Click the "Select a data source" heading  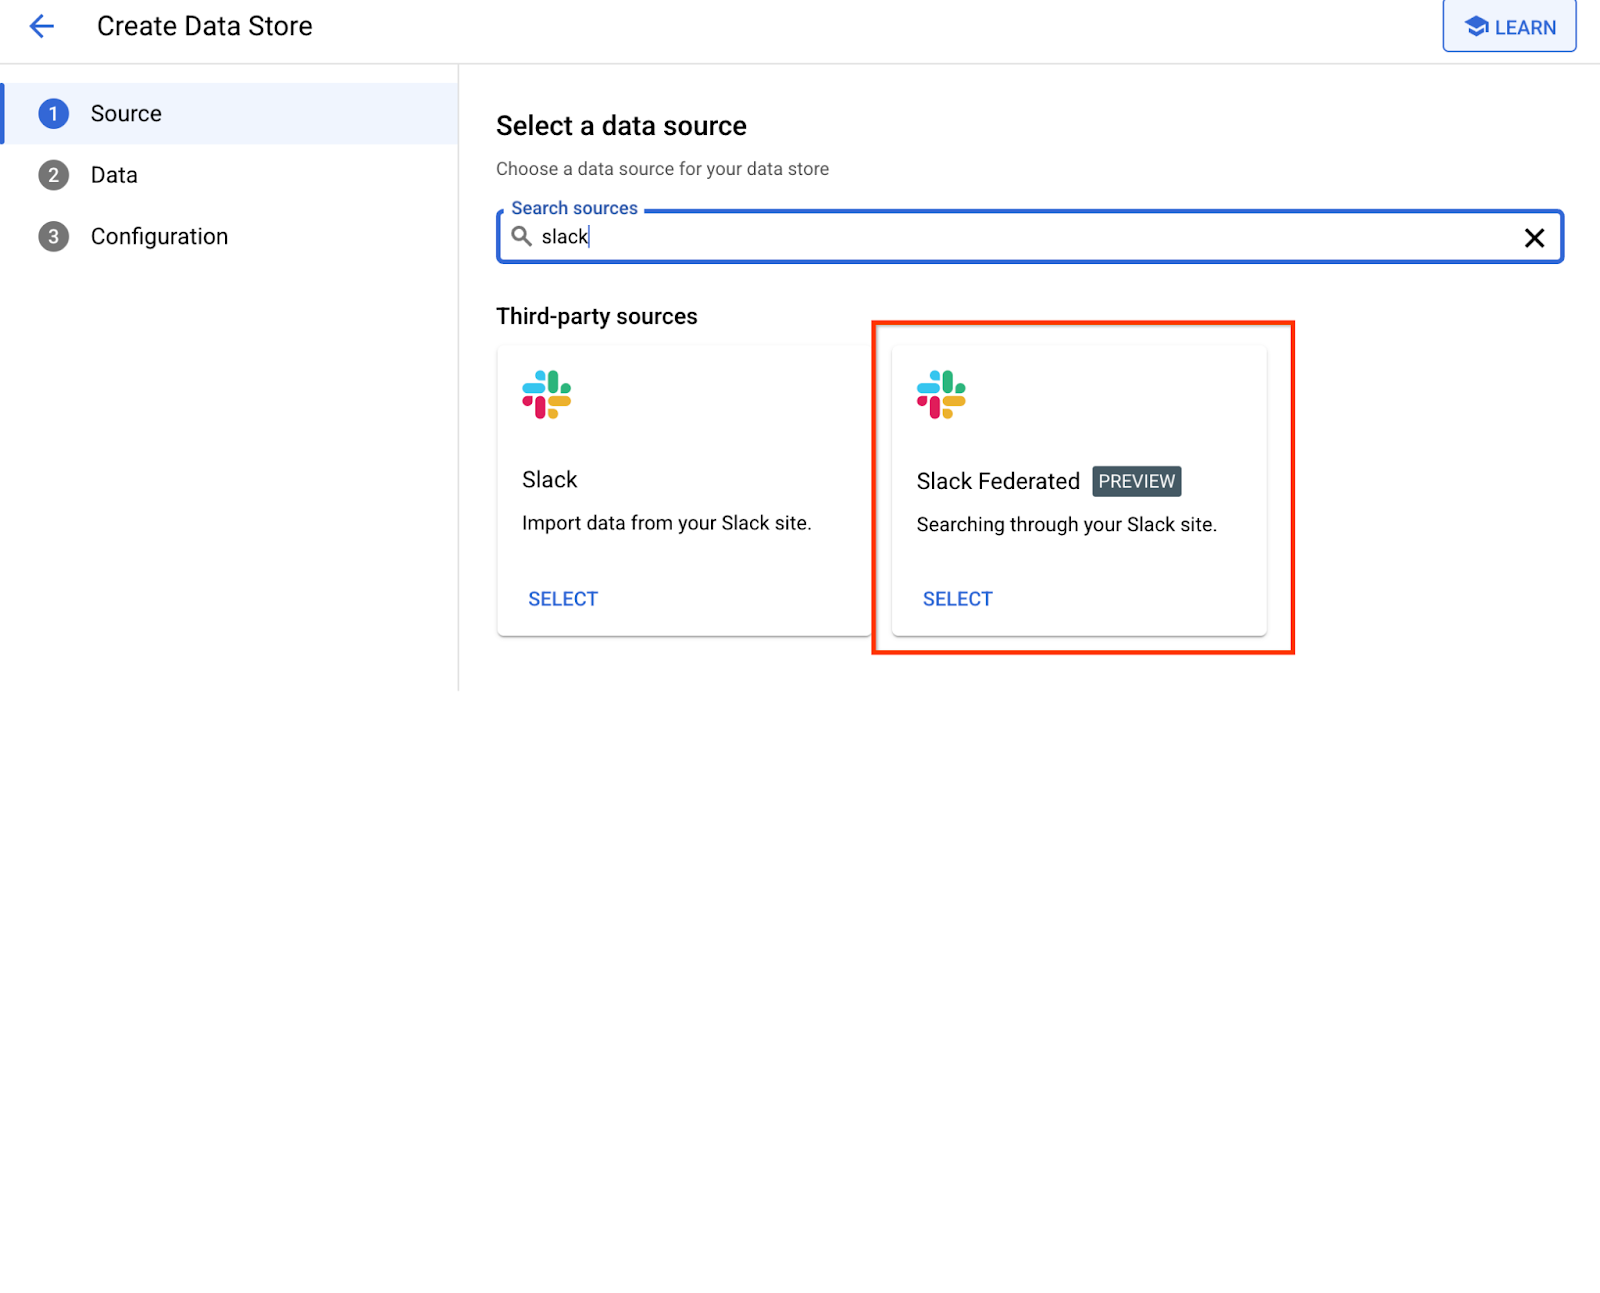click(x=621, y=126)
